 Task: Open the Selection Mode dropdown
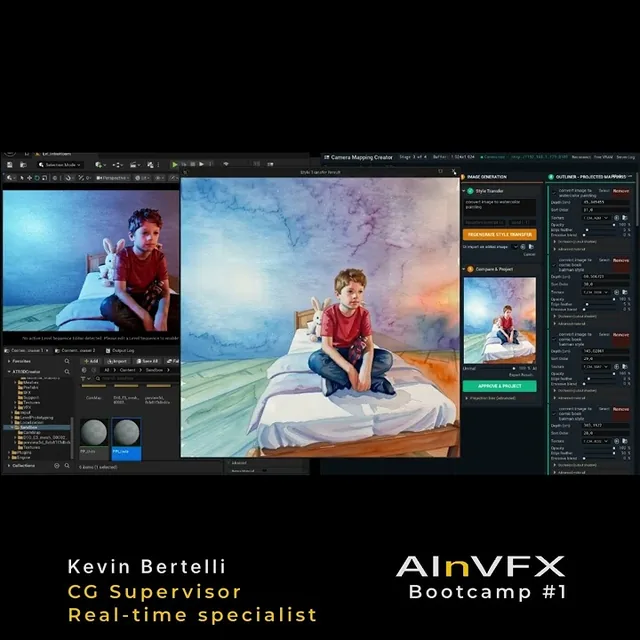[60, 165]
